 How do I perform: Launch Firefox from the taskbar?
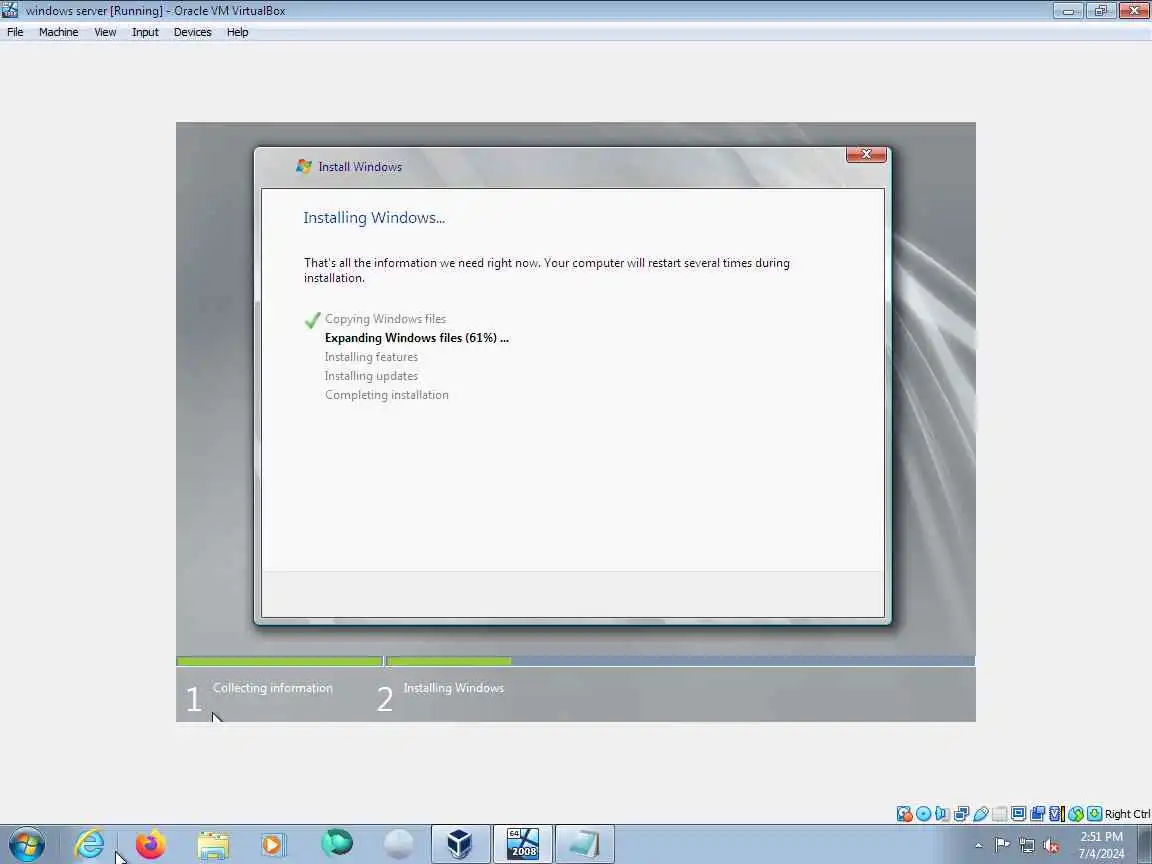pos(151,844)
